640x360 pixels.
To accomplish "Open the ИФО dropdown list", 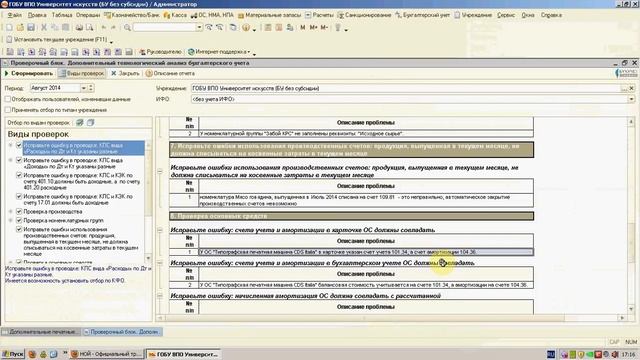I will coord(631,99).
